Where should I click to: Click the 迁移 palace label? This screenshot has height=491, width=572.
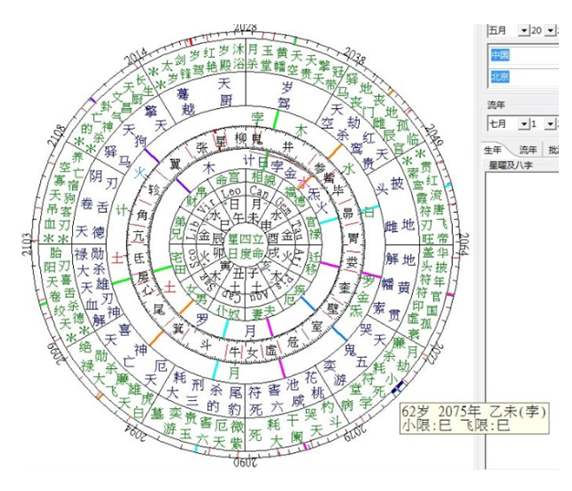click(x=313, y=262)
